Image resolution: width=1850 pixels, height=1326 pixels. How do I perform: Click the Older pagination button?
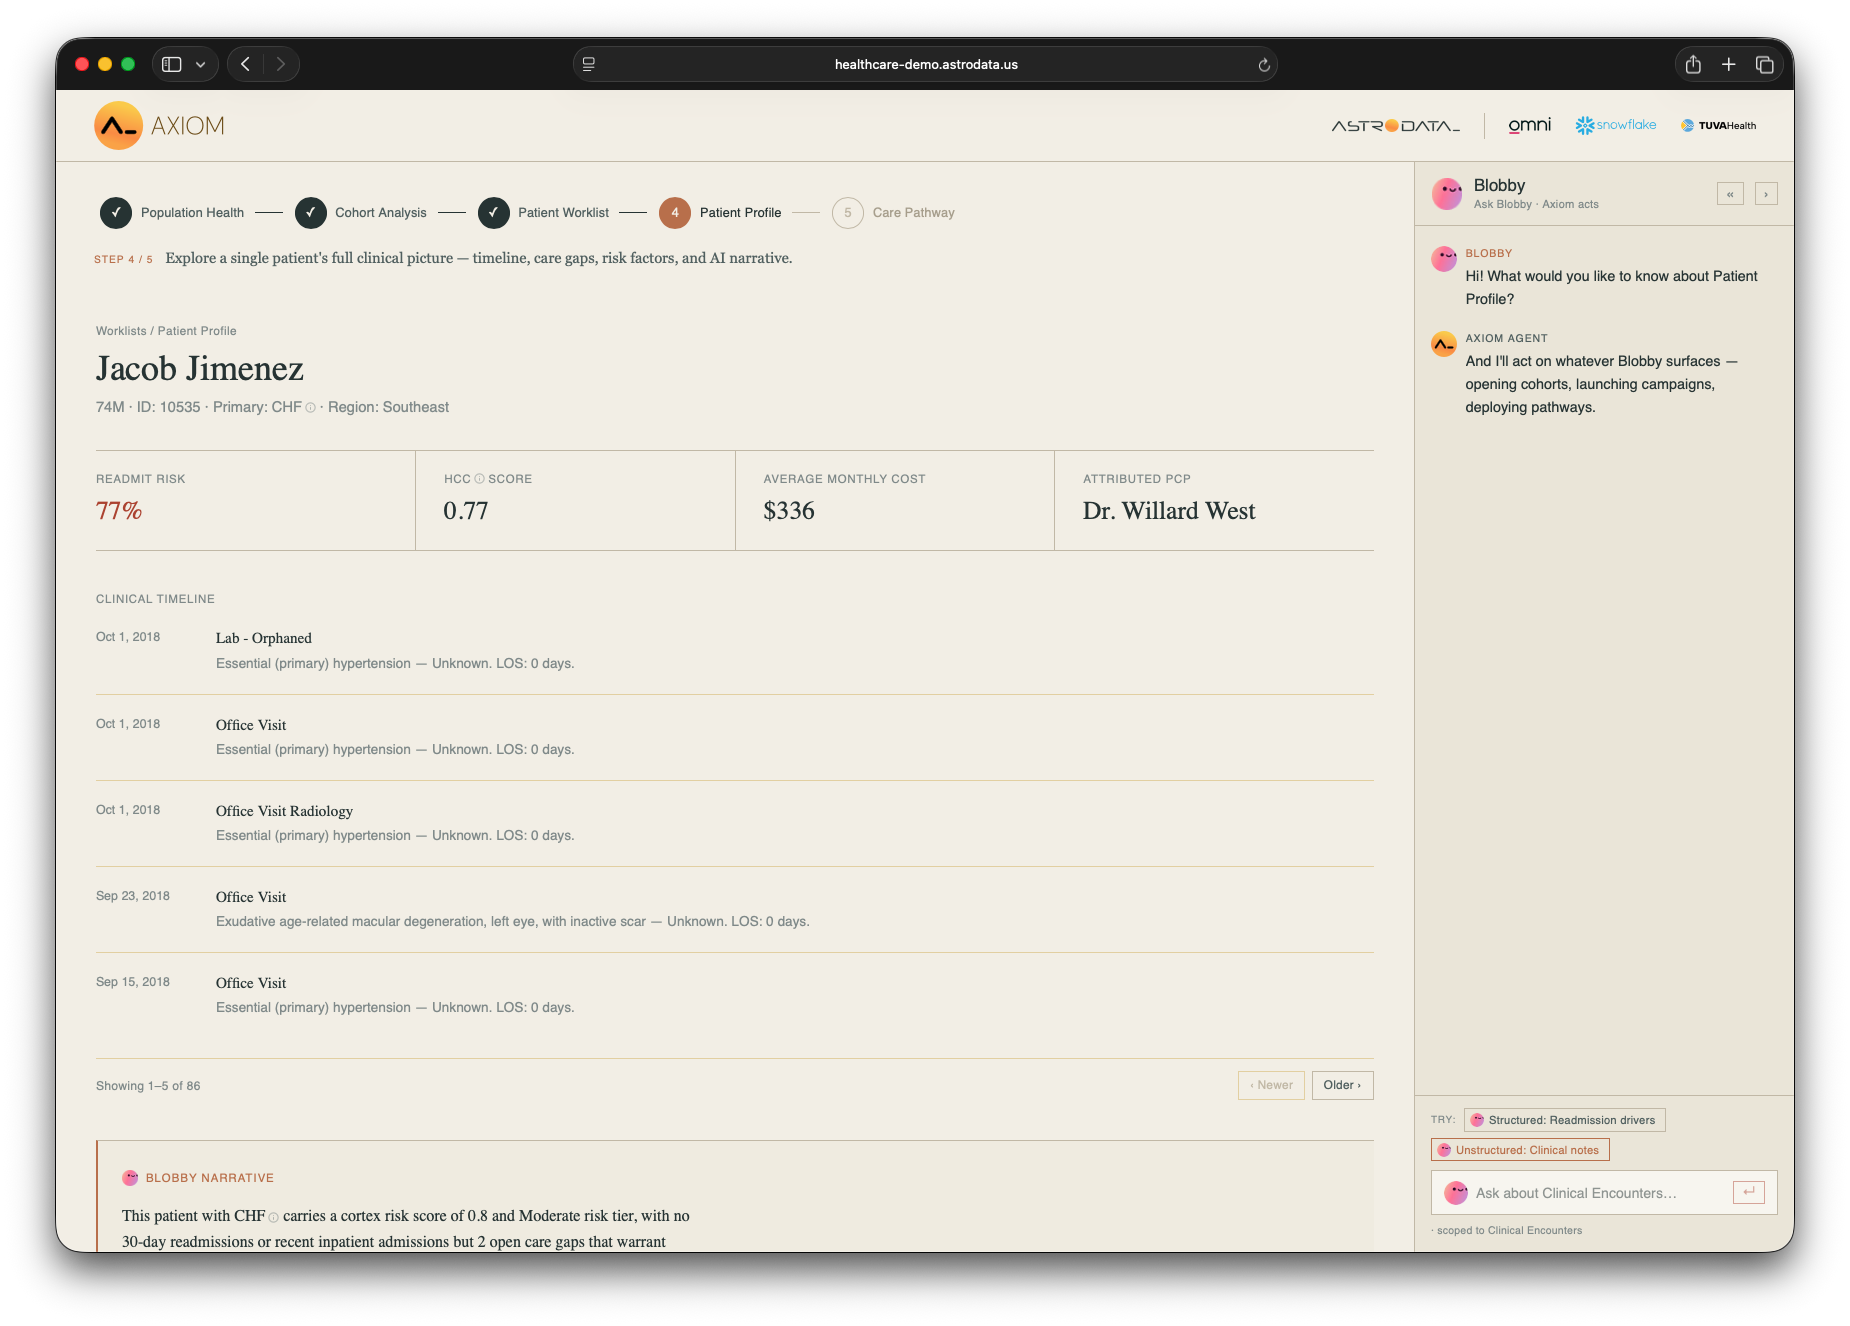point(1342,1085)
